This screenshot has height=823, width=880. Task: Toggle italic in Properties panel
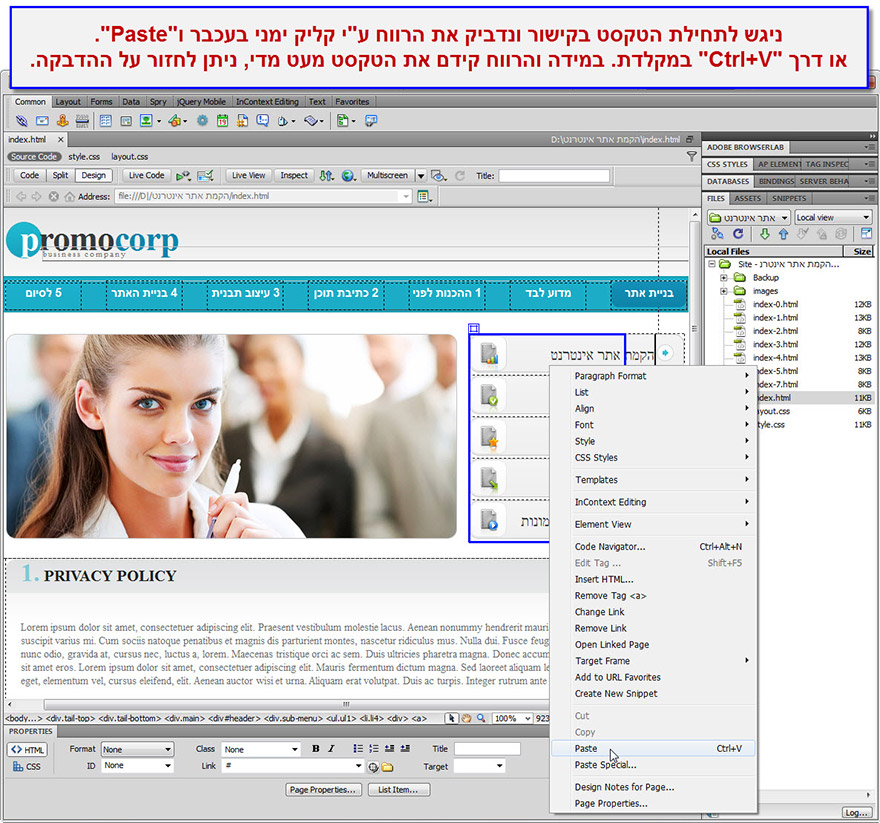[332, 748]
